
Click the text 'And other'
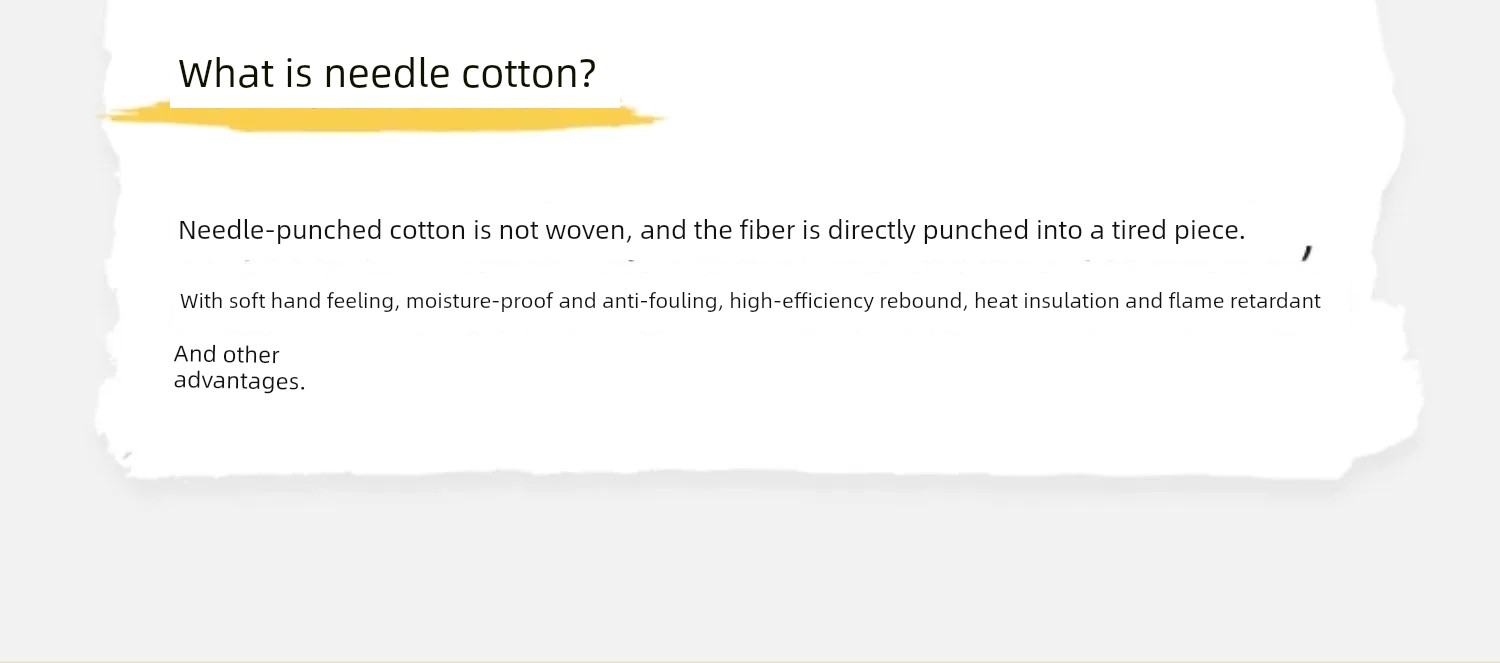[227, 355]
